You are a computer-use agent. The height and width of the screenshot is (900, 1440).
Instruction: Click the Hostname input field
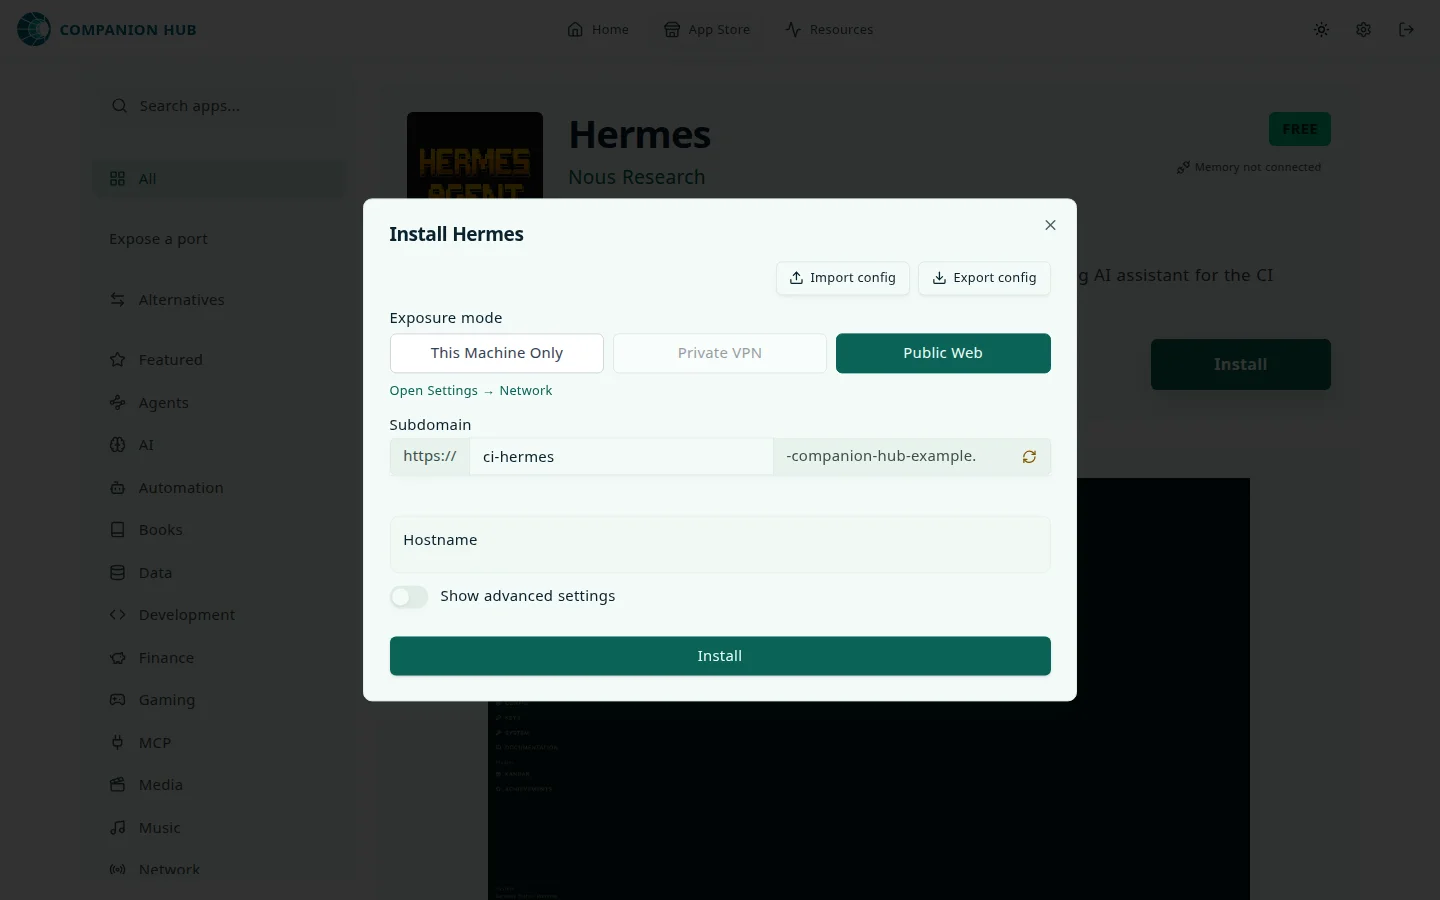point(720,544)
